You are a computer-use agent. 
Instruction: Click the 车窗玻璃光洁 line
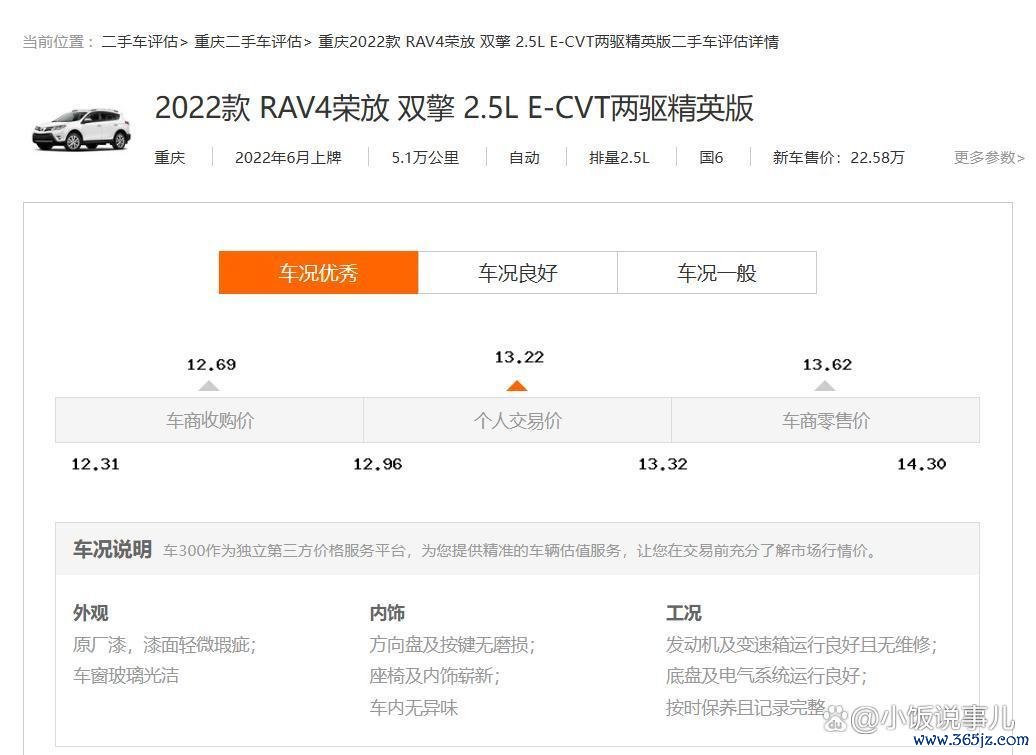pos(126,676)
